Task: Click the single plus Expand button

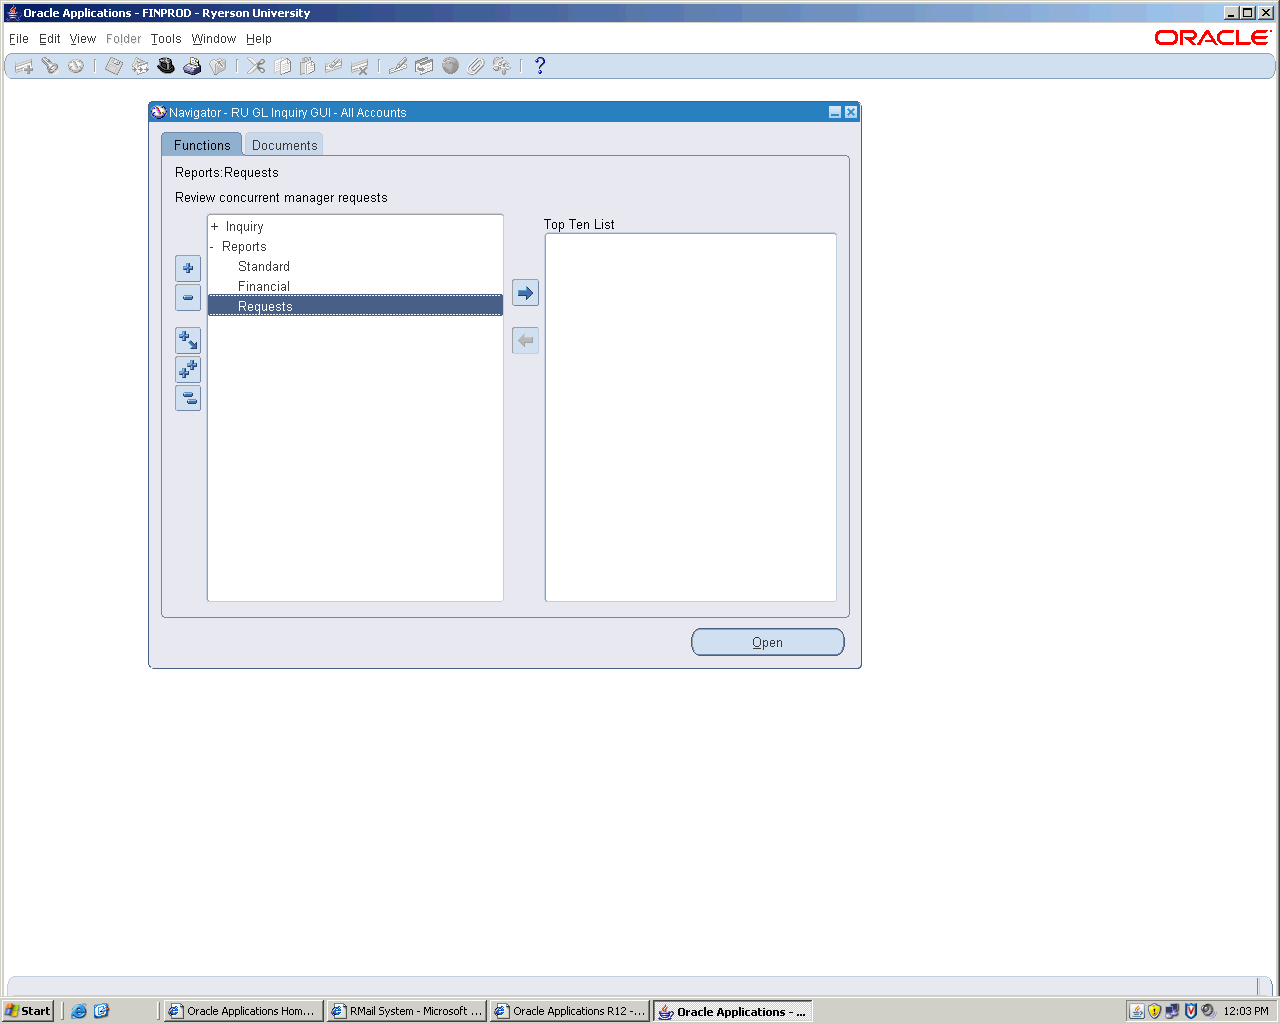Action: coord(188,268)
